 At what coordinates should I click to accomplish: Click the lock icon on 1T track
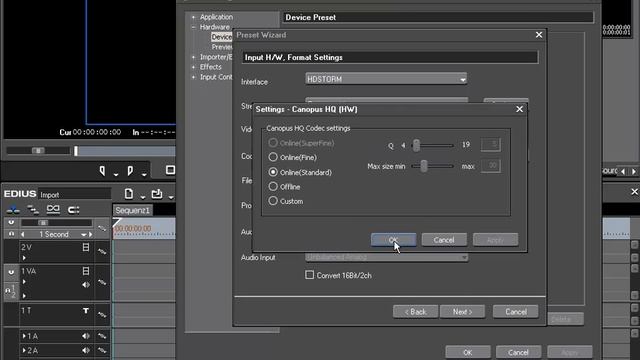102,314
